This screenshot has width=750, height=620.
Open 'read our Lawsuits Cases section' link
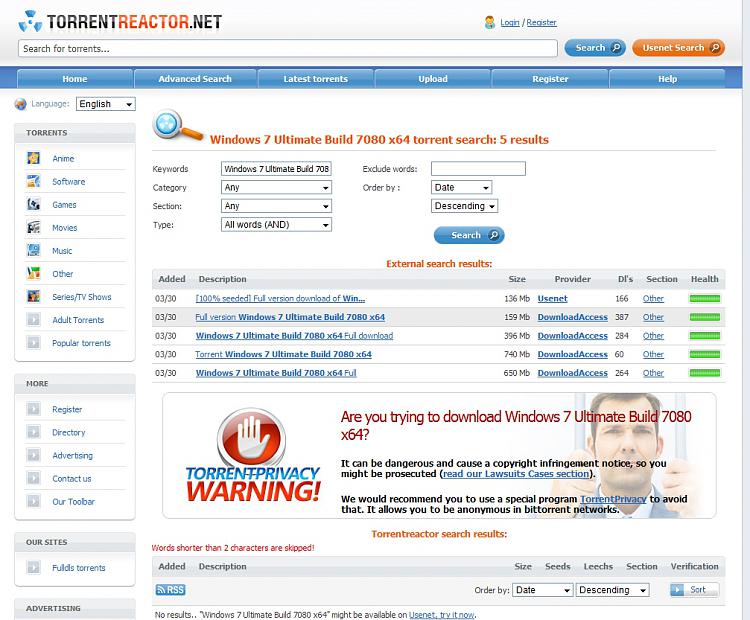point(516,474)
